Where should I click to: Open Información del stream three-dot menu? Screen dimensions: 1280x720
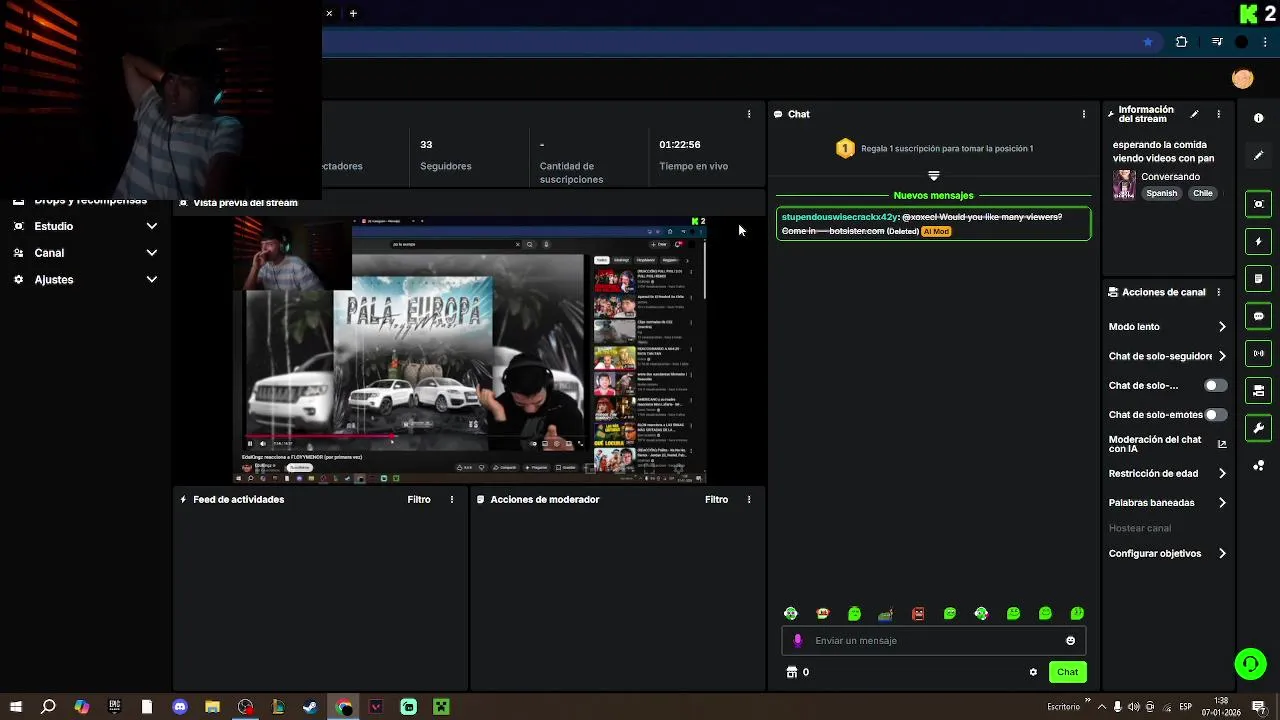point(1218,114)
